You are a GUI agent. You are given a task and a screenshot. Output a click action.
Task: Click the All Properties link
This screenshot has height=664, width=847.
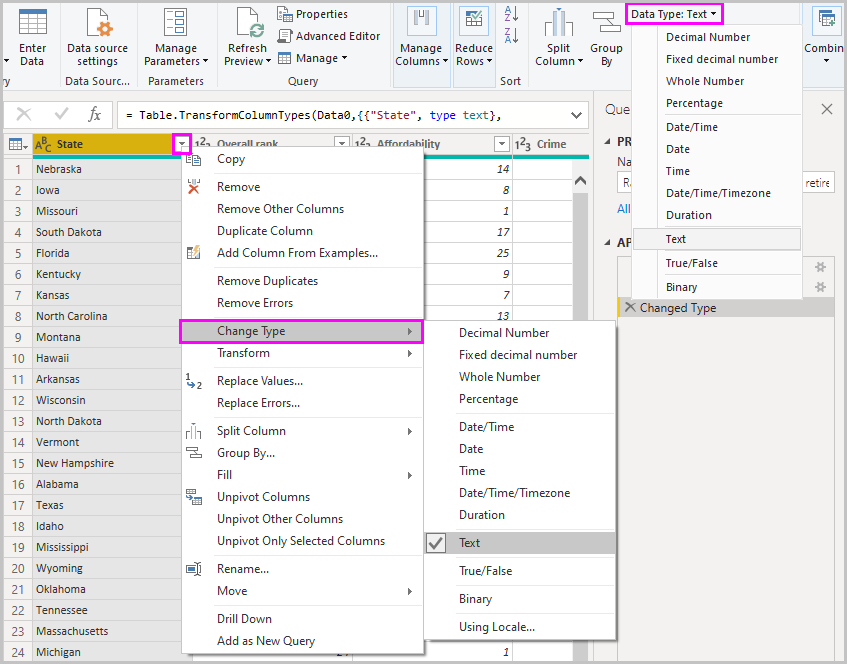click(624, 208)
